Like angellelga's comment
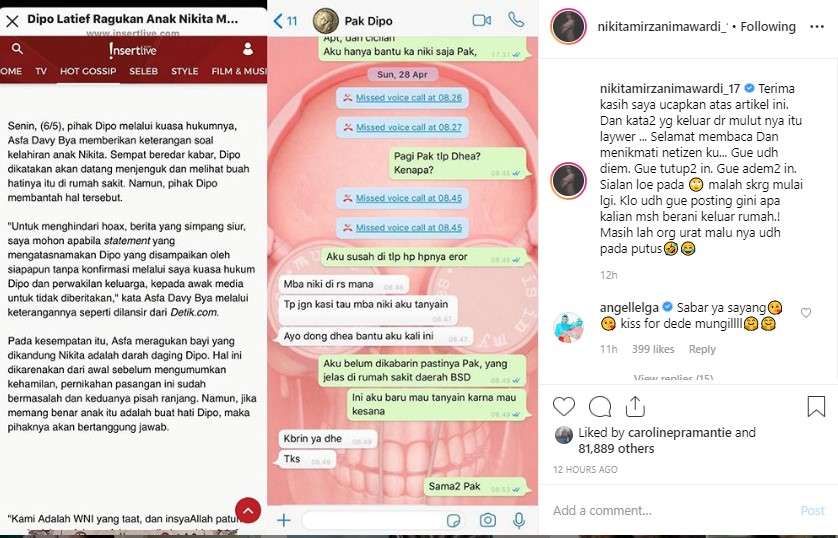838x538 pixels. 806,313
